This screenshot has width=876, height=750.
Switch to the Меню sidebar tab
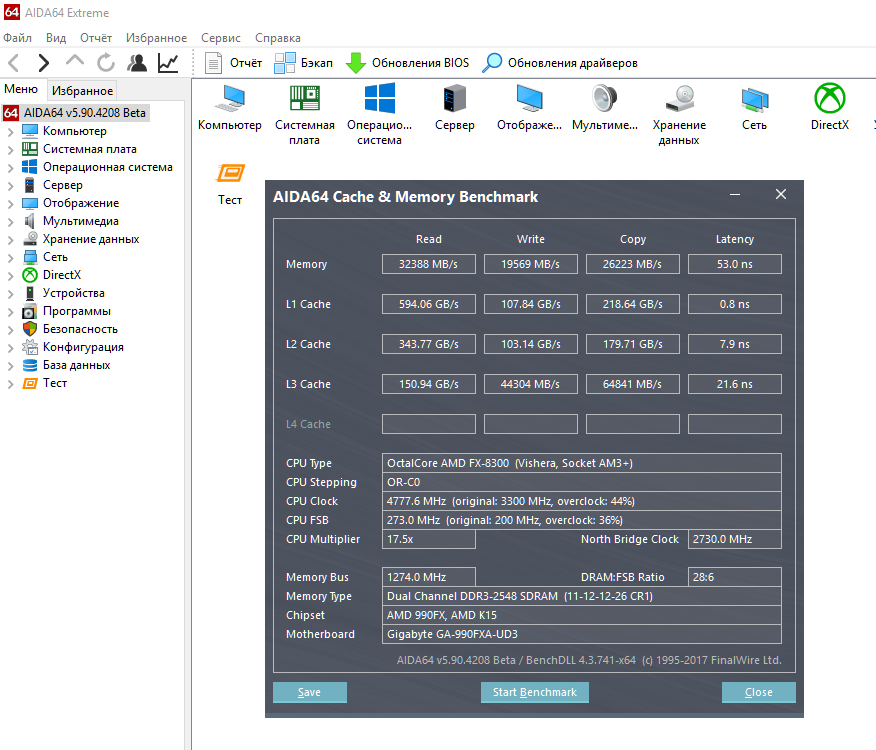click(21, 89)
